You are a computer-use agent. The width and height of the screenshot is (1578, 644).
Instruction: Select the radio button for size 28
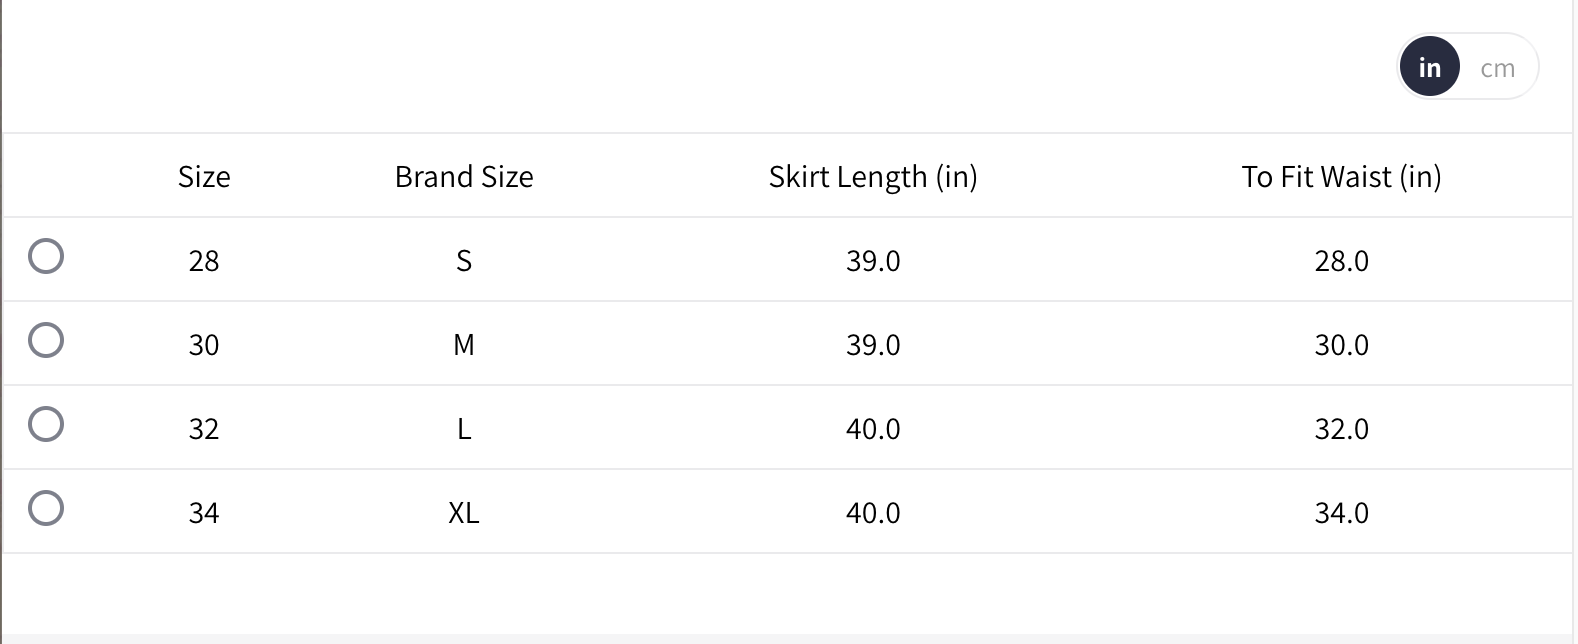pos(46,256)
